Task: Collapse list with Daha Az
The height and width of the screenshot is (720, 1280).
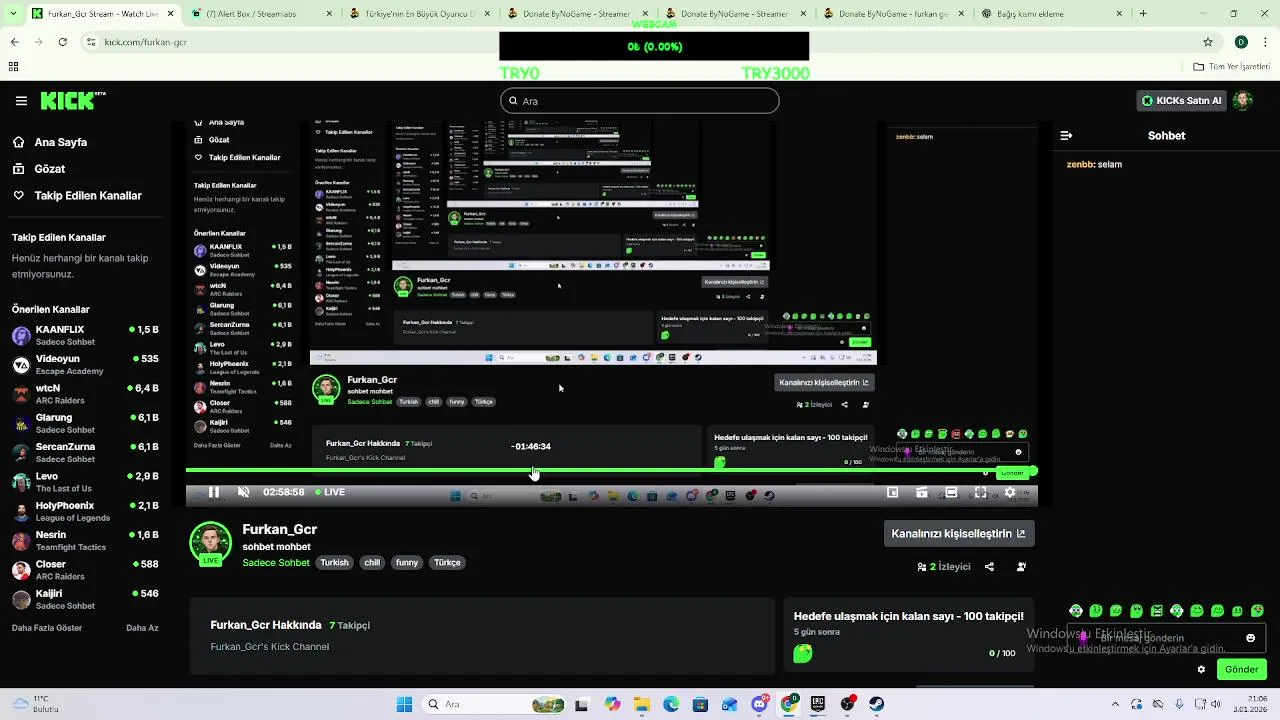Action: tap(142, 628)
